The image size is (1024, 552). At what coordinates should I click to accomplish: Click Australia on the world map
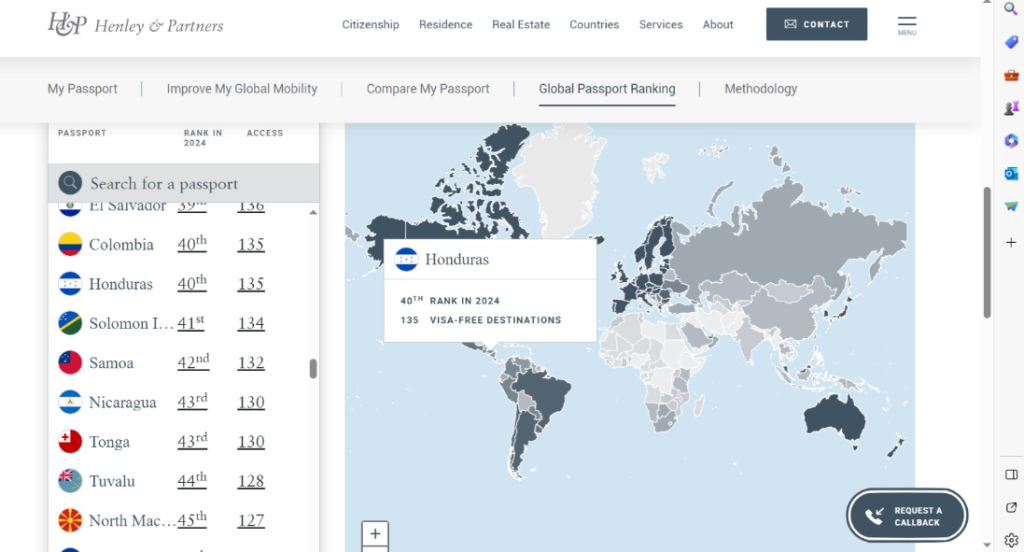[835, 417]
